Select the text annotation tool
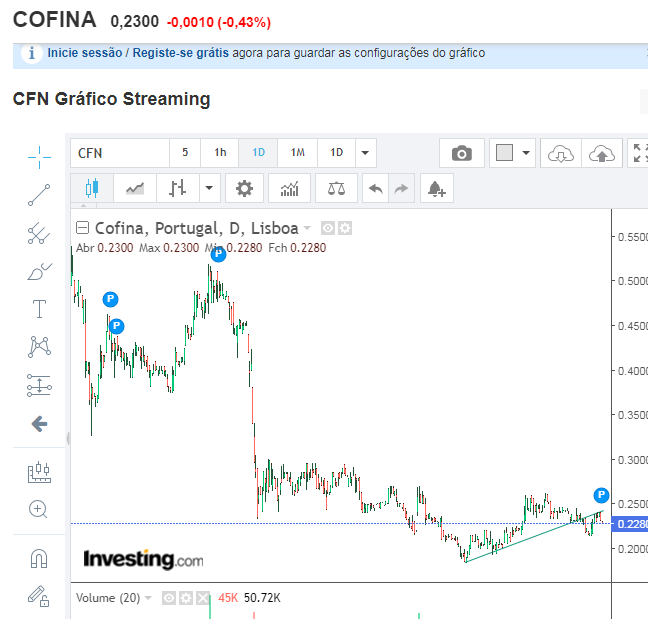The width and height of the screenshot is (648, 619). 39,309
